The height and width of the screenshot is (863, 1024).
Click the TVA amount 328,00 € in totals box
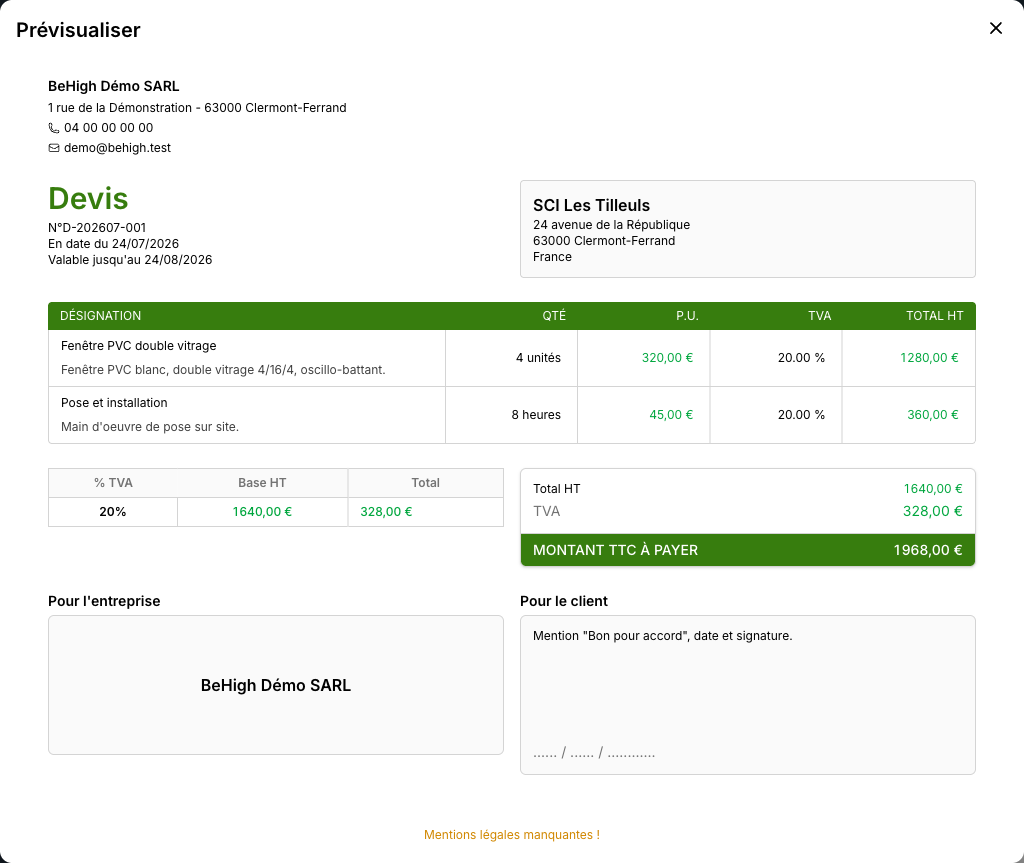click(x=933, y=511)
